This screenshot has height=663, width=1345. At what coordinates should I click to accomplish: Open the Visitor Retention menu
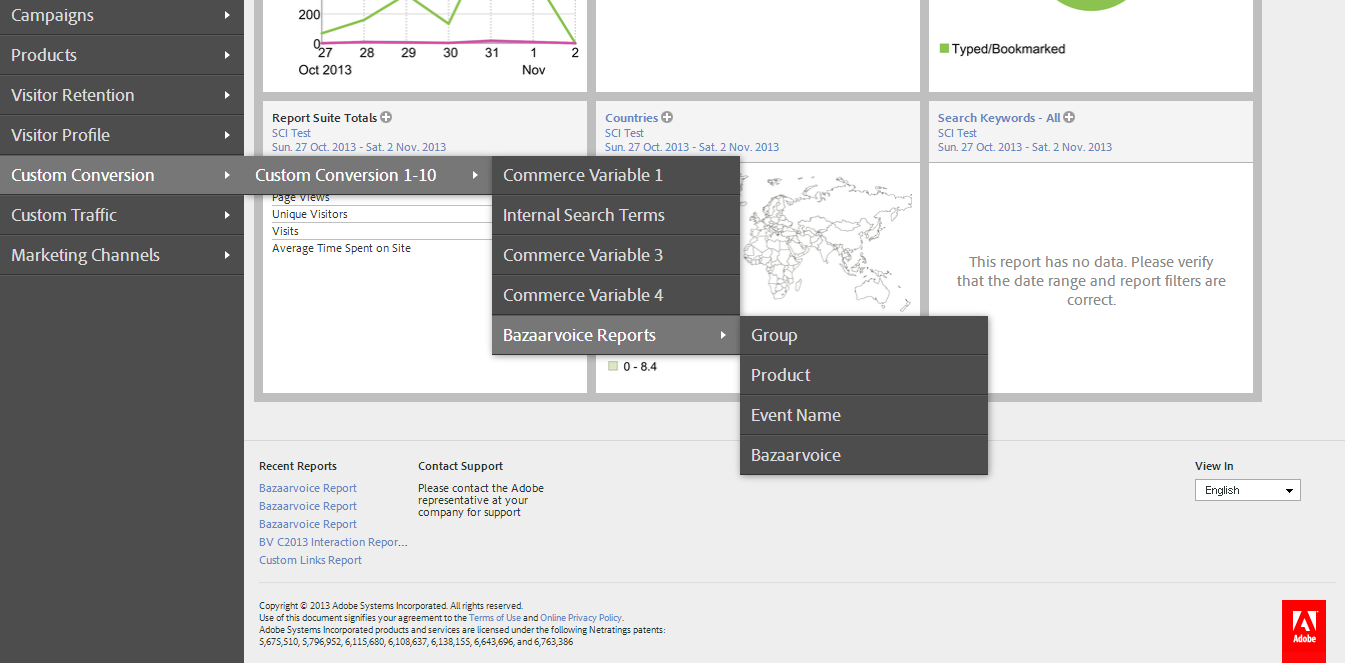(x=122, y=95)
